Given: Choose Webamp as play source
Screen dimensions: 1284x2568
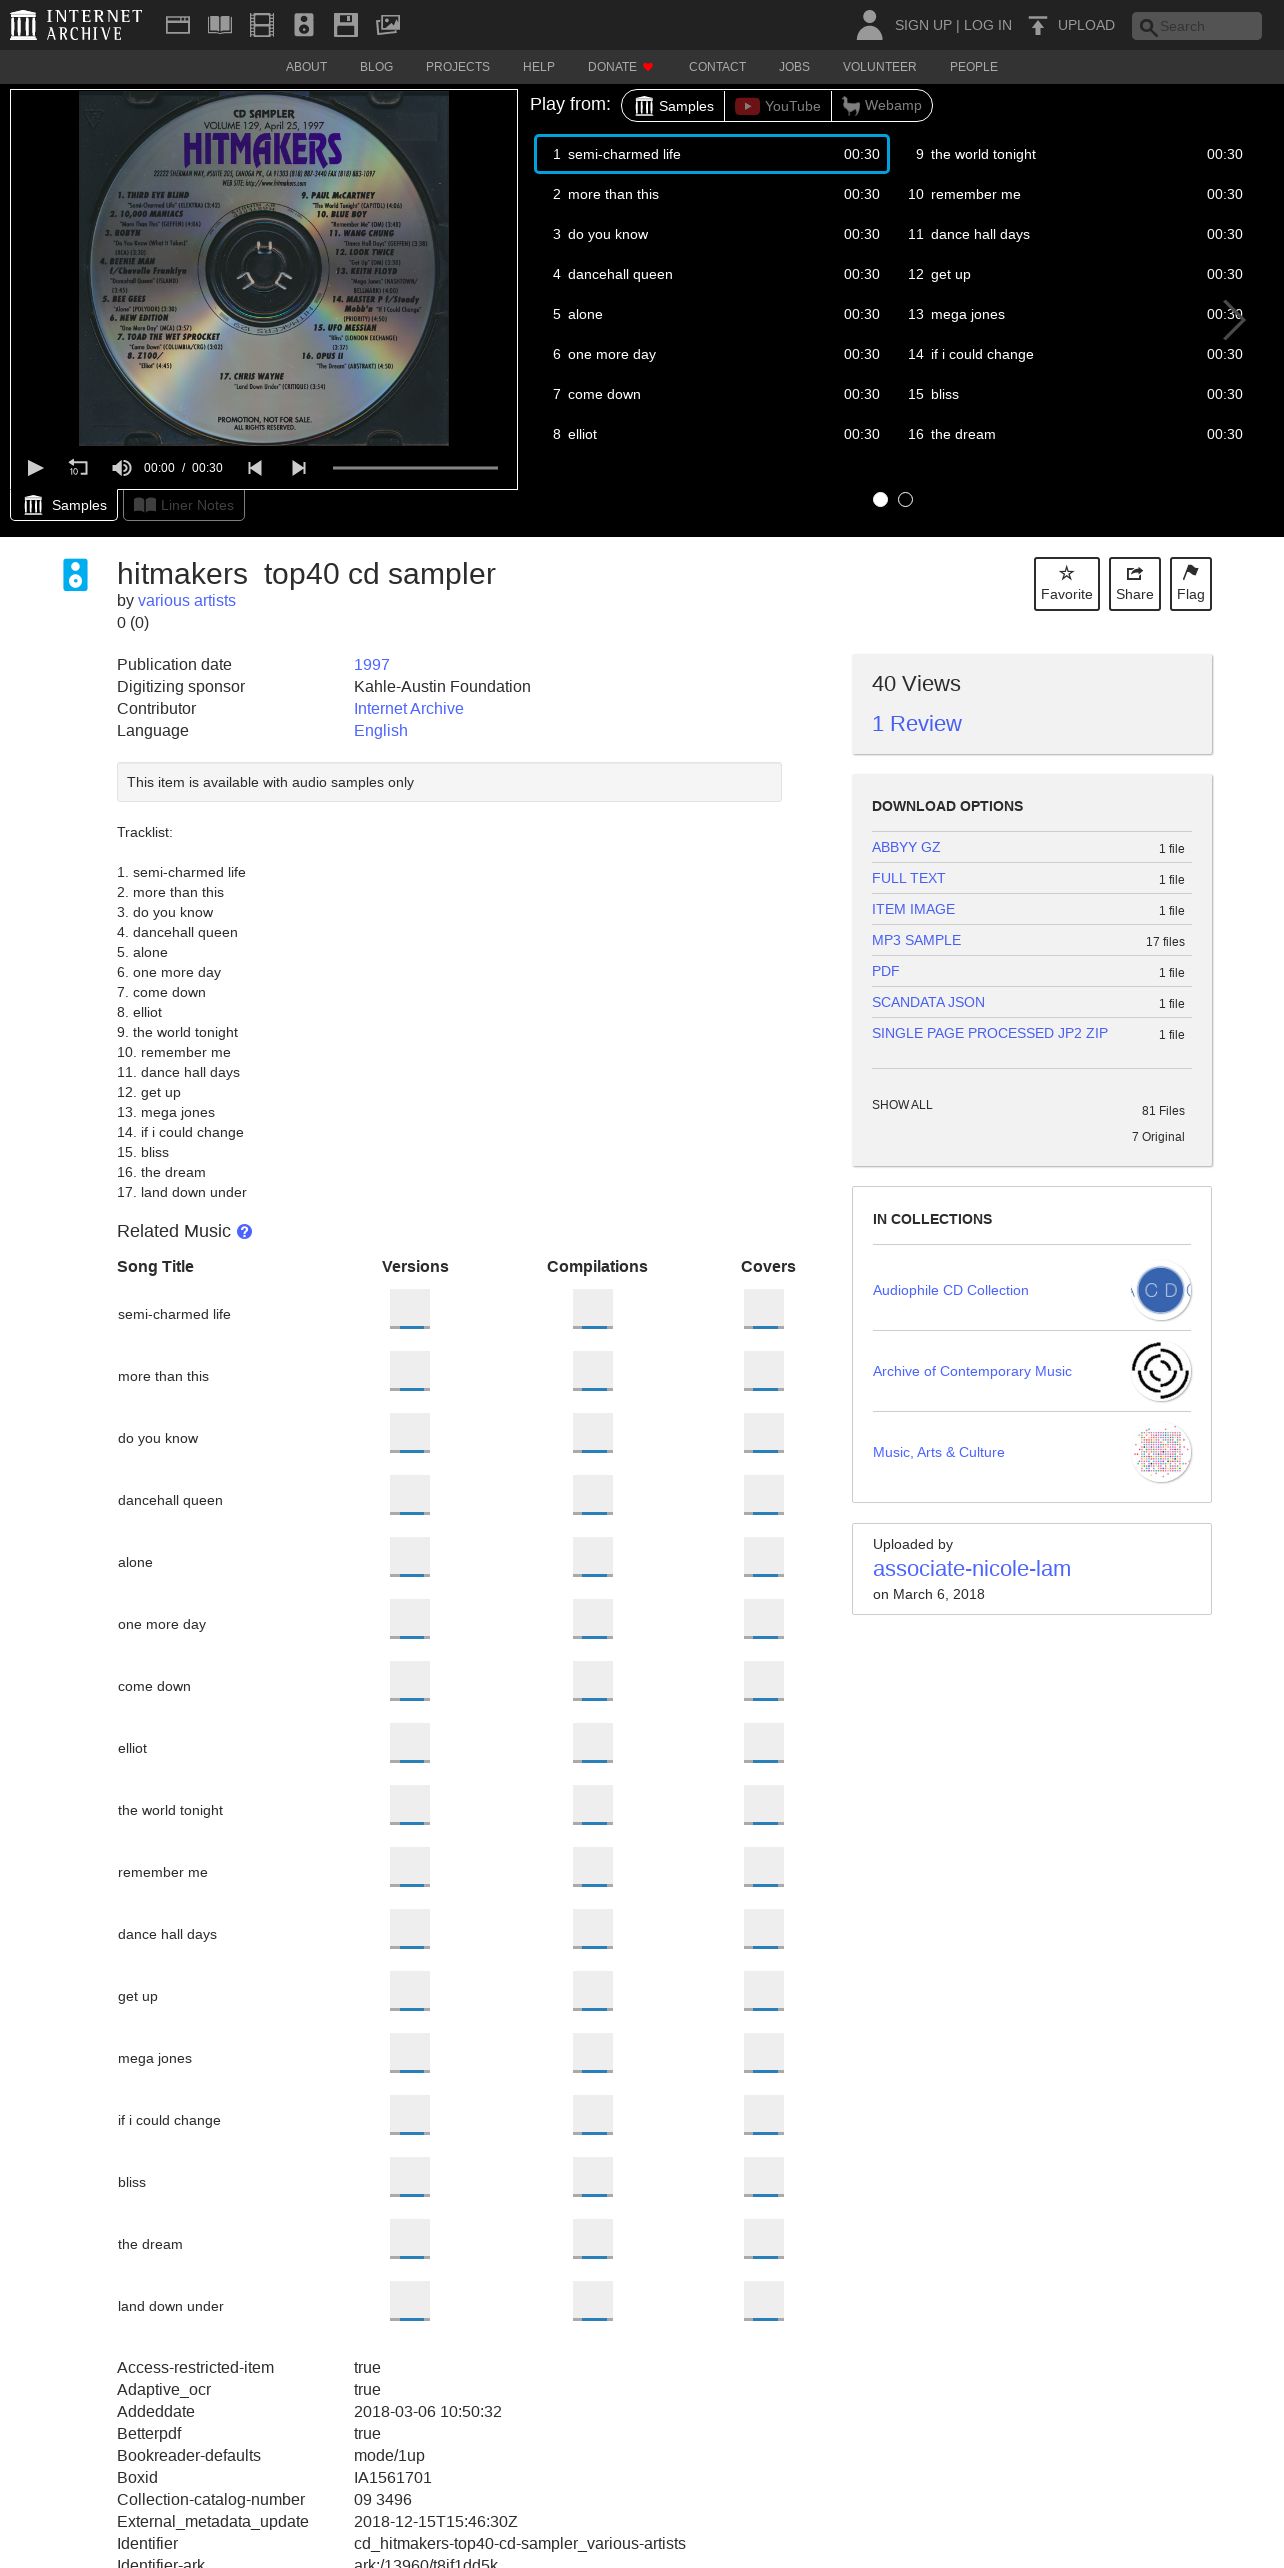Looking at the screenshot, I should (x=881, y=106).
